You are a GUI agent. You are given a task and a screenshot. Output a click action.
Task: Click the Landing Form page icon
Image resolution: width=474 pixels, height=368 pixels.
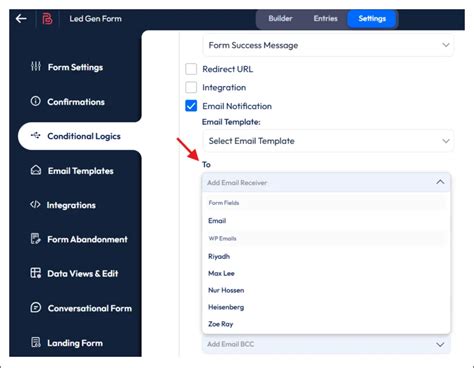(36, 342)
